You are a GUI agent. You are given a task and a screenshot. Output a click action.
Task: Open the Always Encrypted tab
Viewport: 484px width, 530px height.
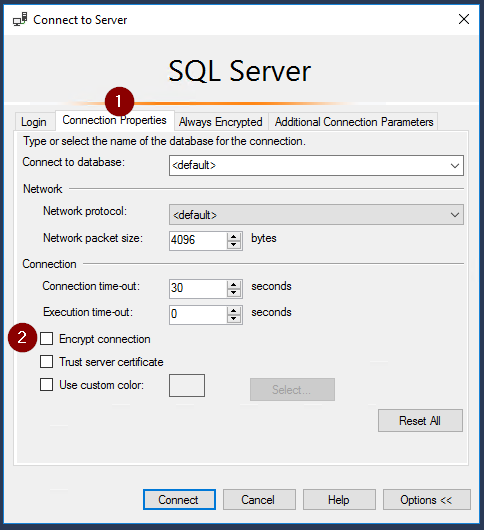point(221,122)
